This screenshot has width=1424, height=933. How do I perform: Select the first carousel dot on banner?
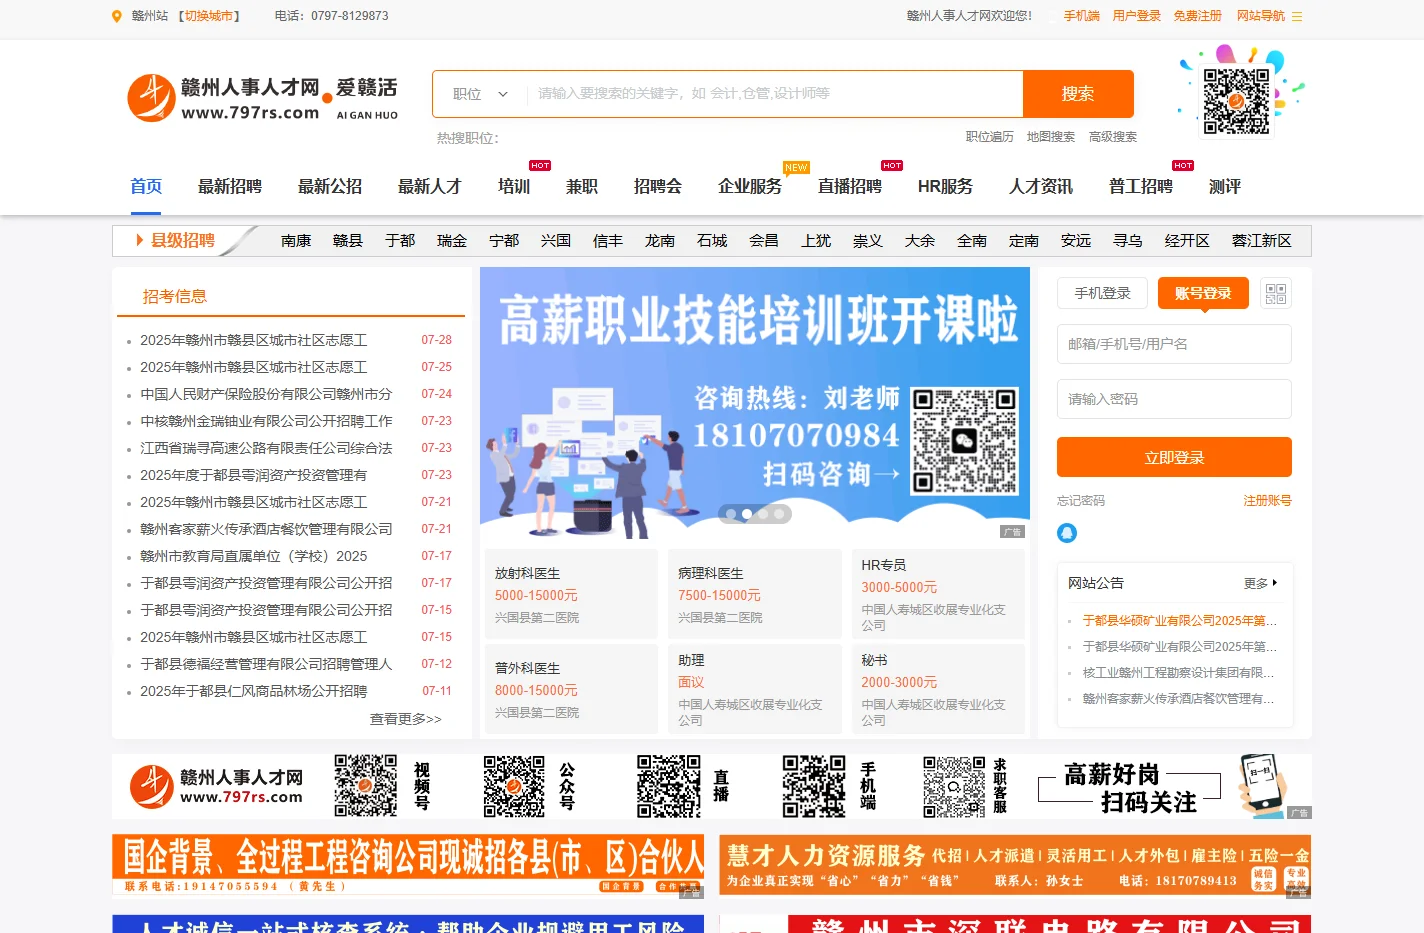(x=731, y=514)
